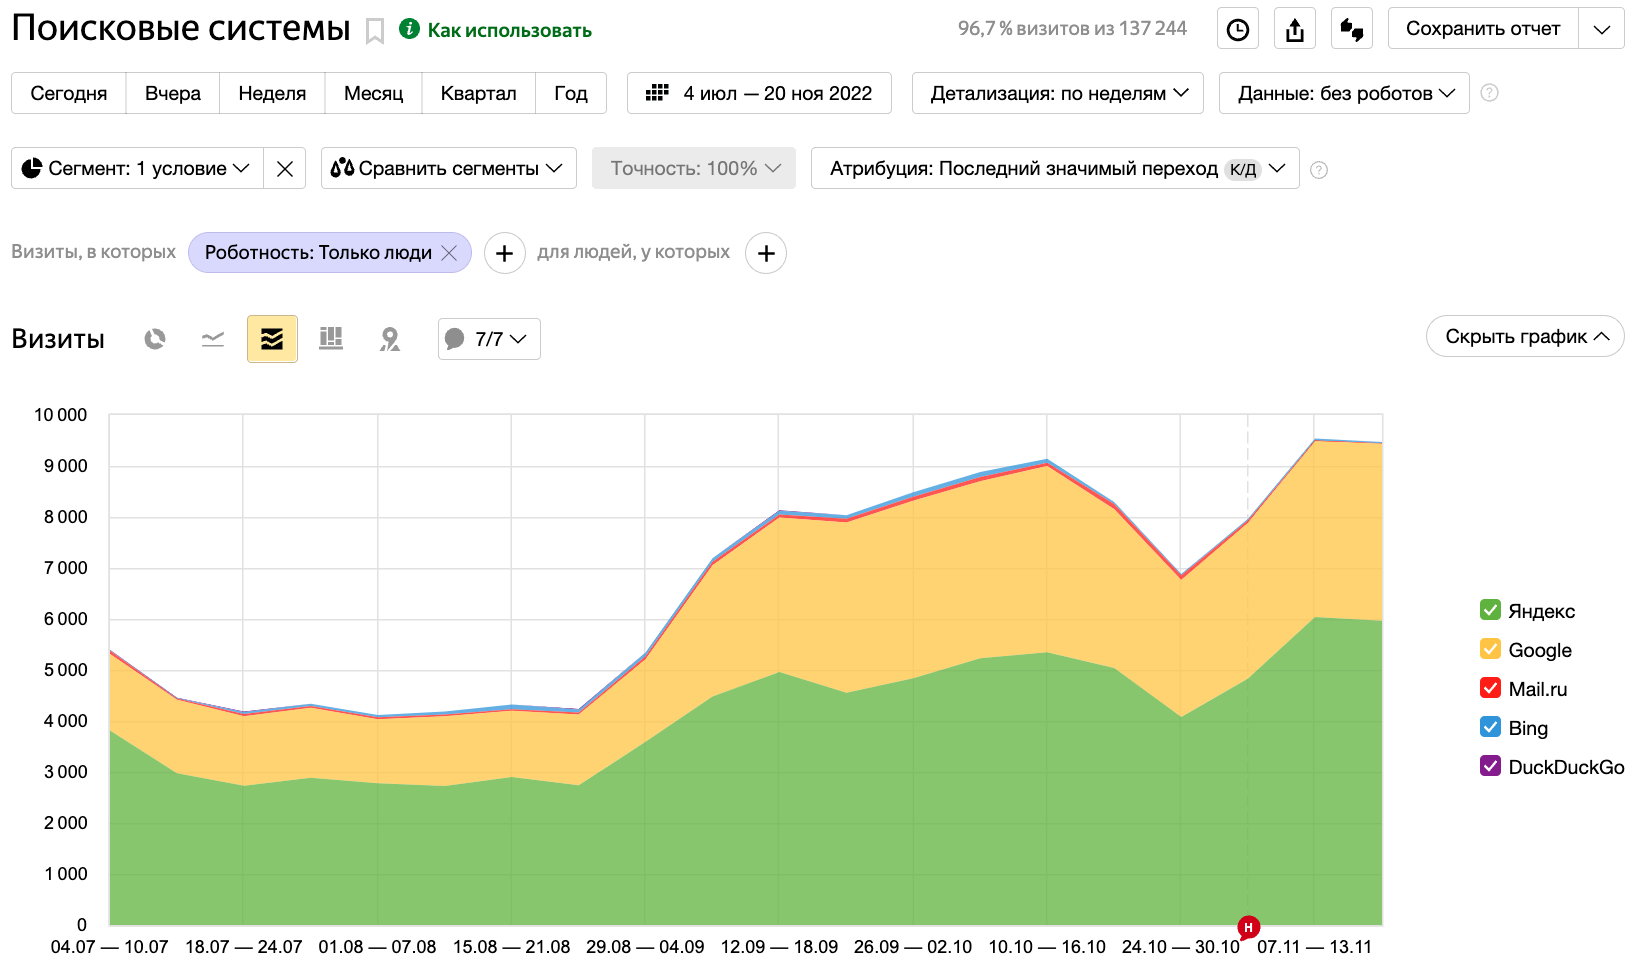Bookmark the Поисковые системы report
The width and height of the screenshot is (1625, 964).
pyautogui.click(x=375, y=31)
